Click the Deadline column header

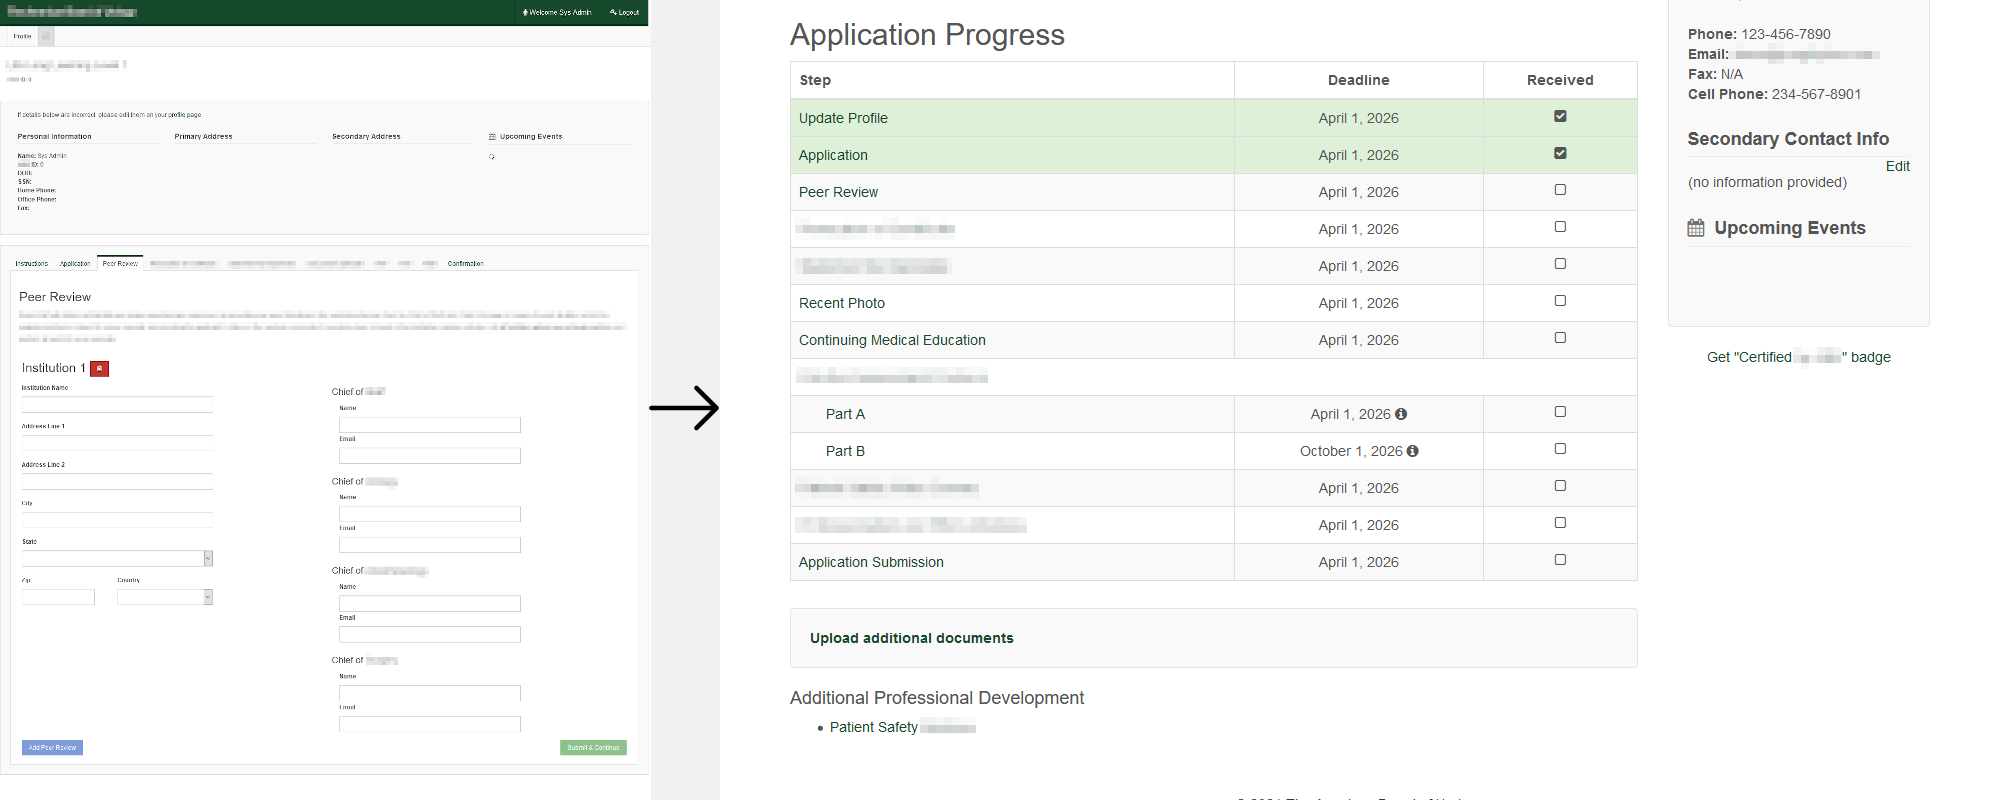pyautogui.click(x=1358, y=80)
